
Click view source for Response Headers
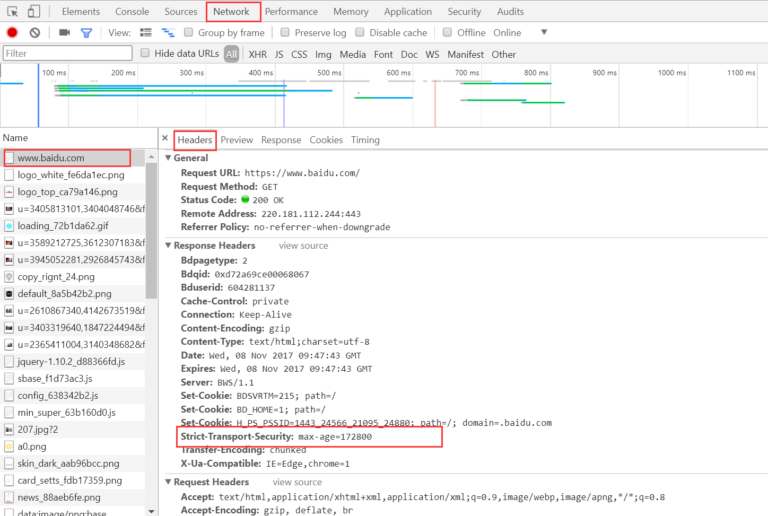[304, 246]
